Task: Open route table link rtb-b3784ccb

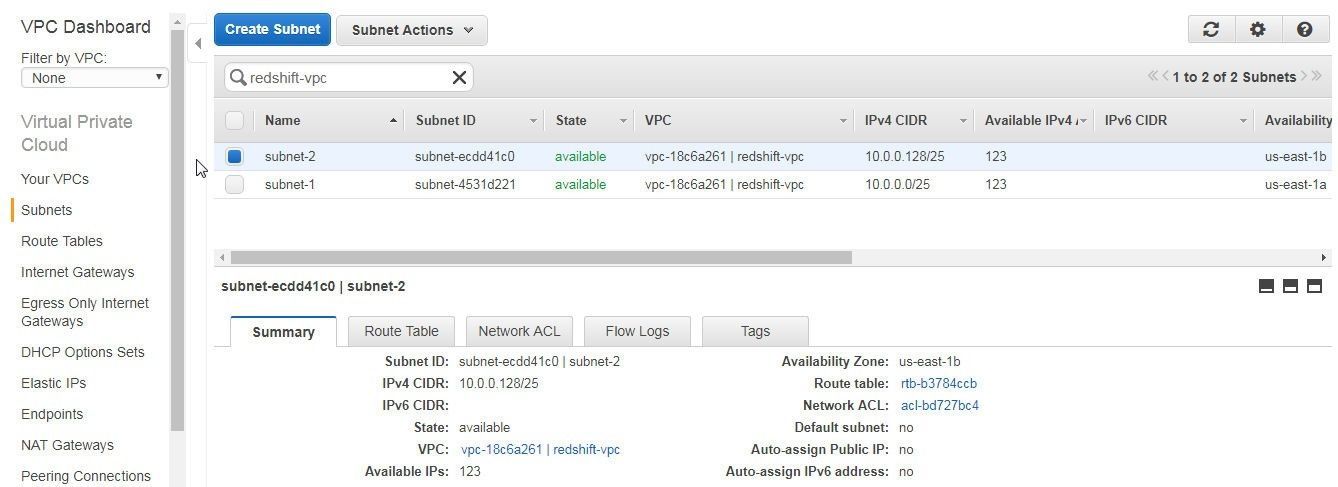Action: click(x=938, y=383)
